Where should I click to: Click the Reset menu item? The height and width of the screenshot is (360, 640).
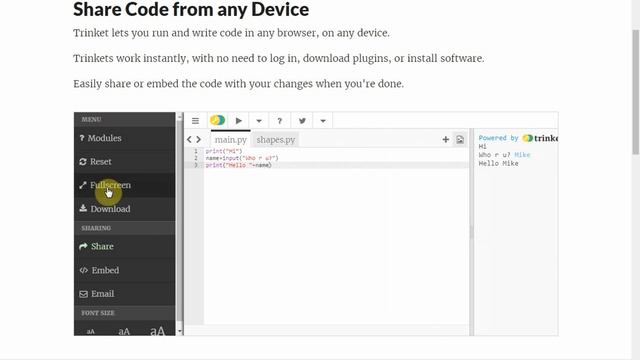pos(124,162)
